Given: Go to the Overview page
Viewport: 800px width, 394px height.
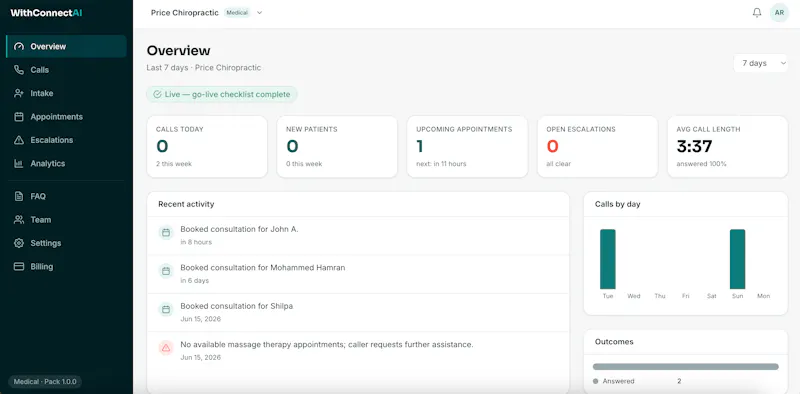Looking at the screenshot, I should [66, 46].
